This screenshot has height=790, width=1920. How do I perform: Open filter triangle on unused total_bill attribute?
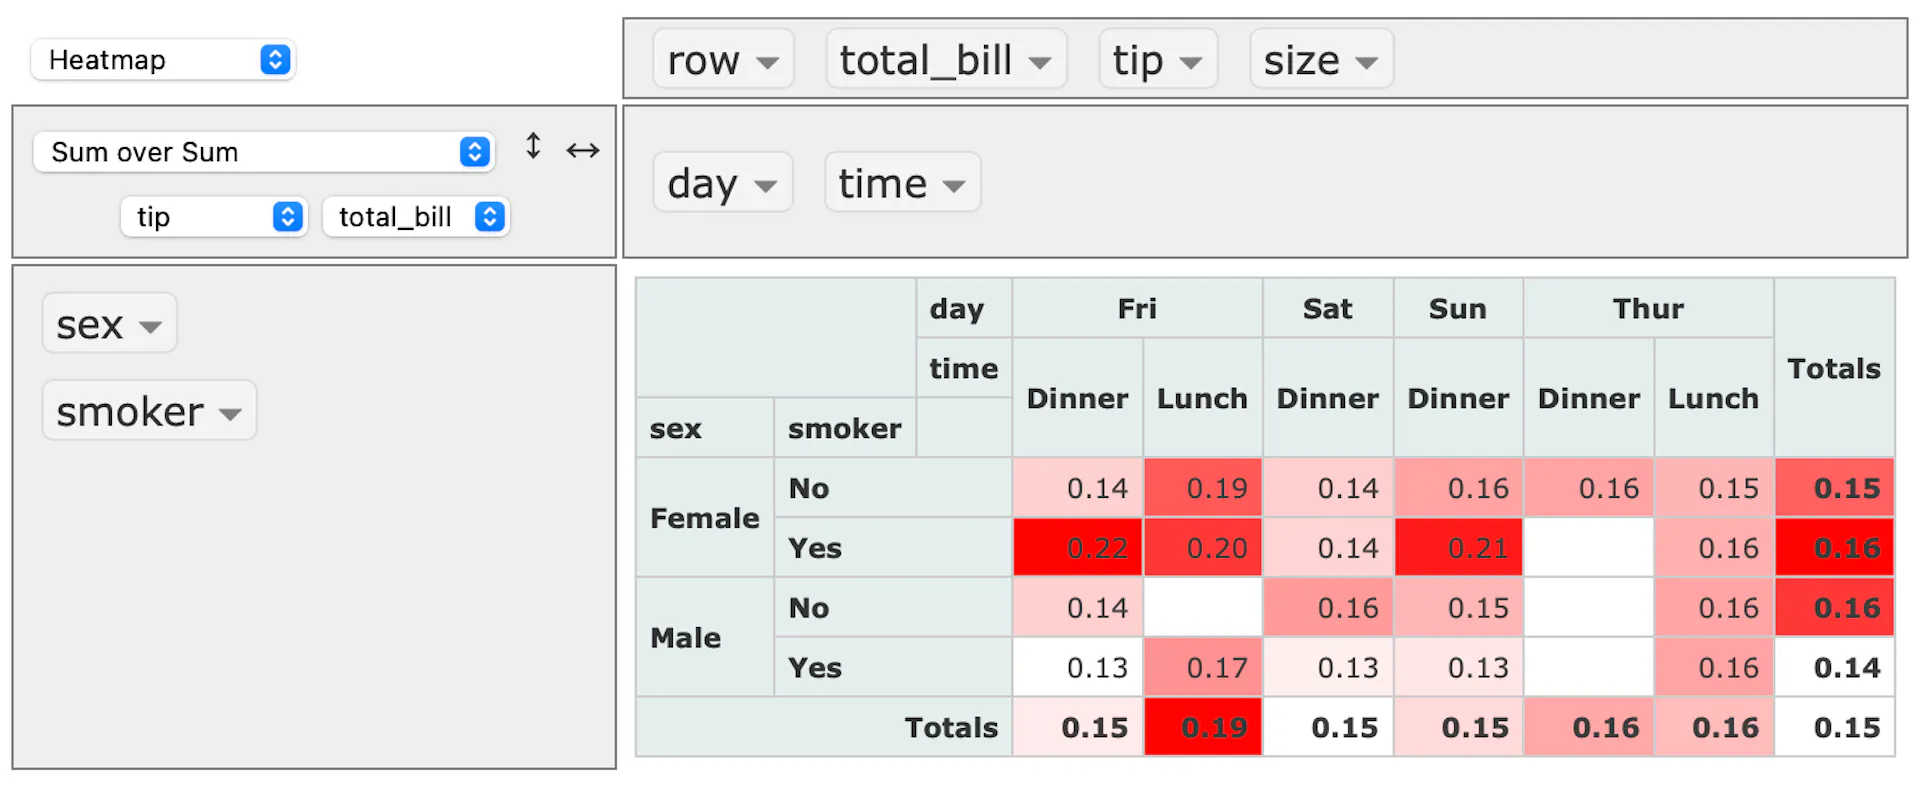(1040, 63)
